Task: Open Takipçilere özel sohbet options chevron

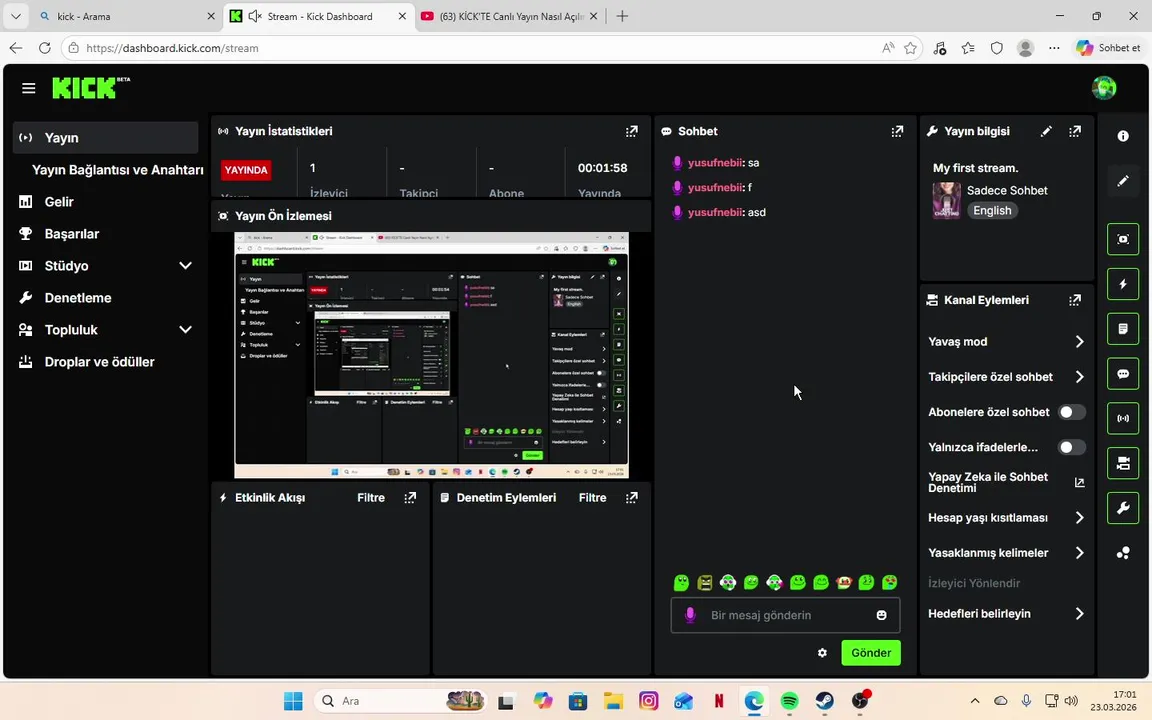Action: point(1079,377)
